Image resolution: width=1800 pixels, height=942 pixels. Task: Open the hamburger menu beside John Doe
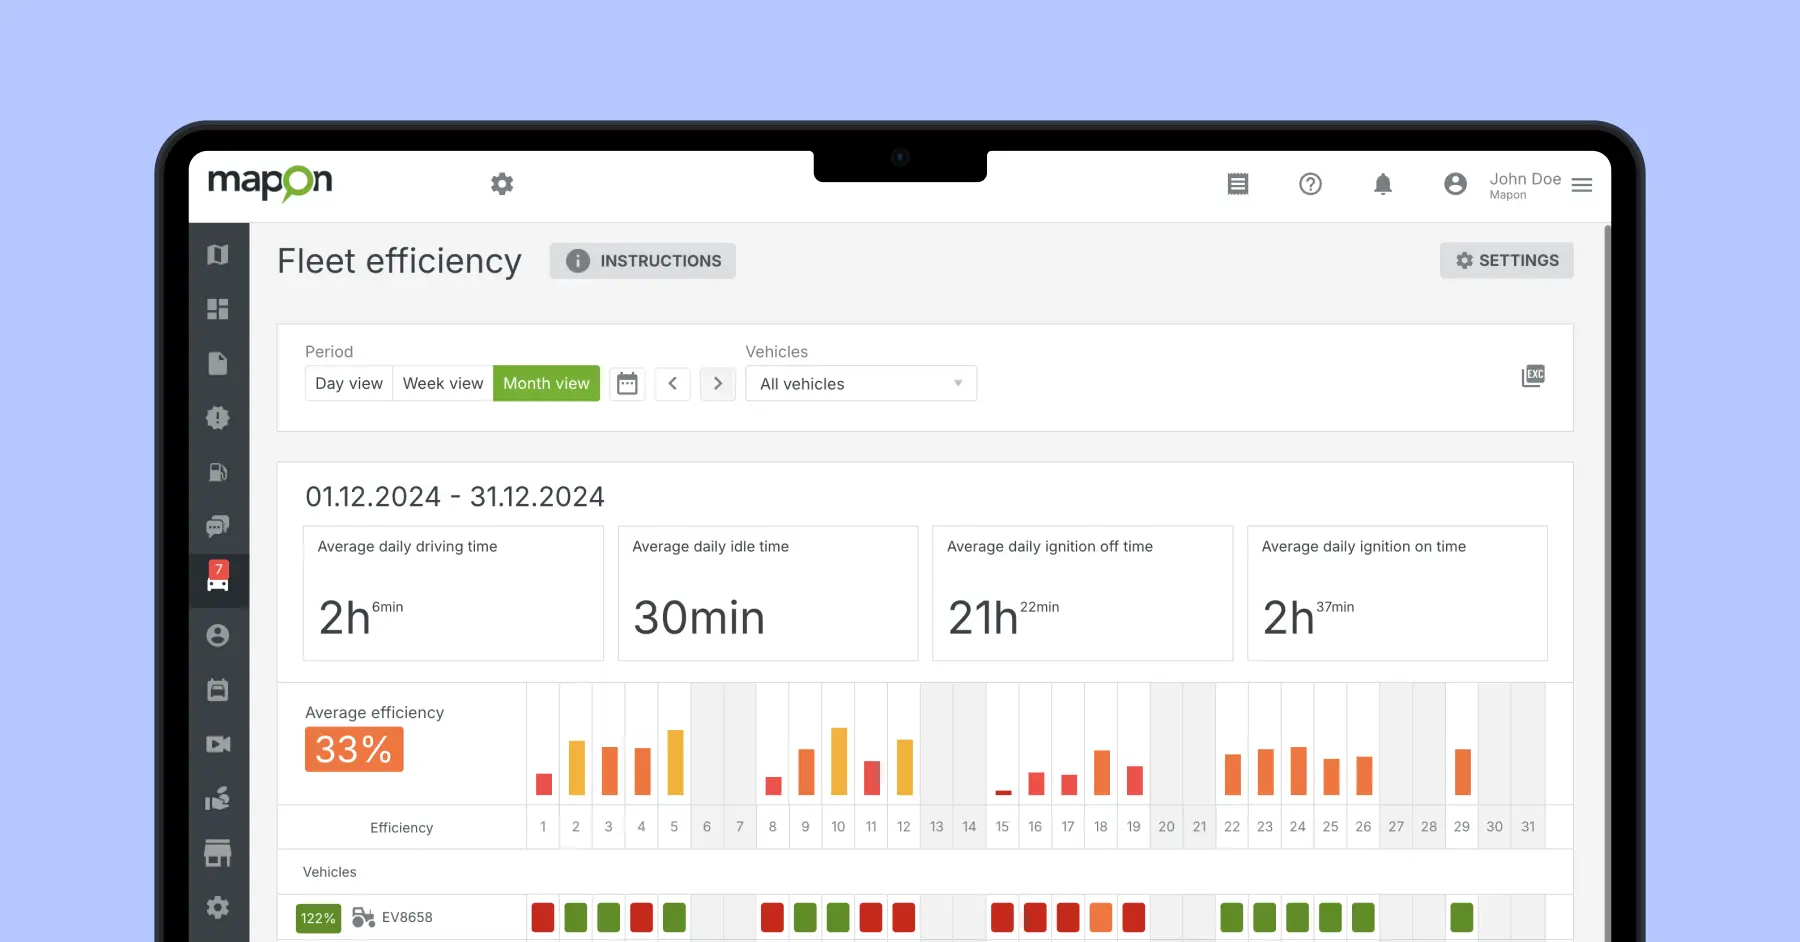pos(1582,185)
